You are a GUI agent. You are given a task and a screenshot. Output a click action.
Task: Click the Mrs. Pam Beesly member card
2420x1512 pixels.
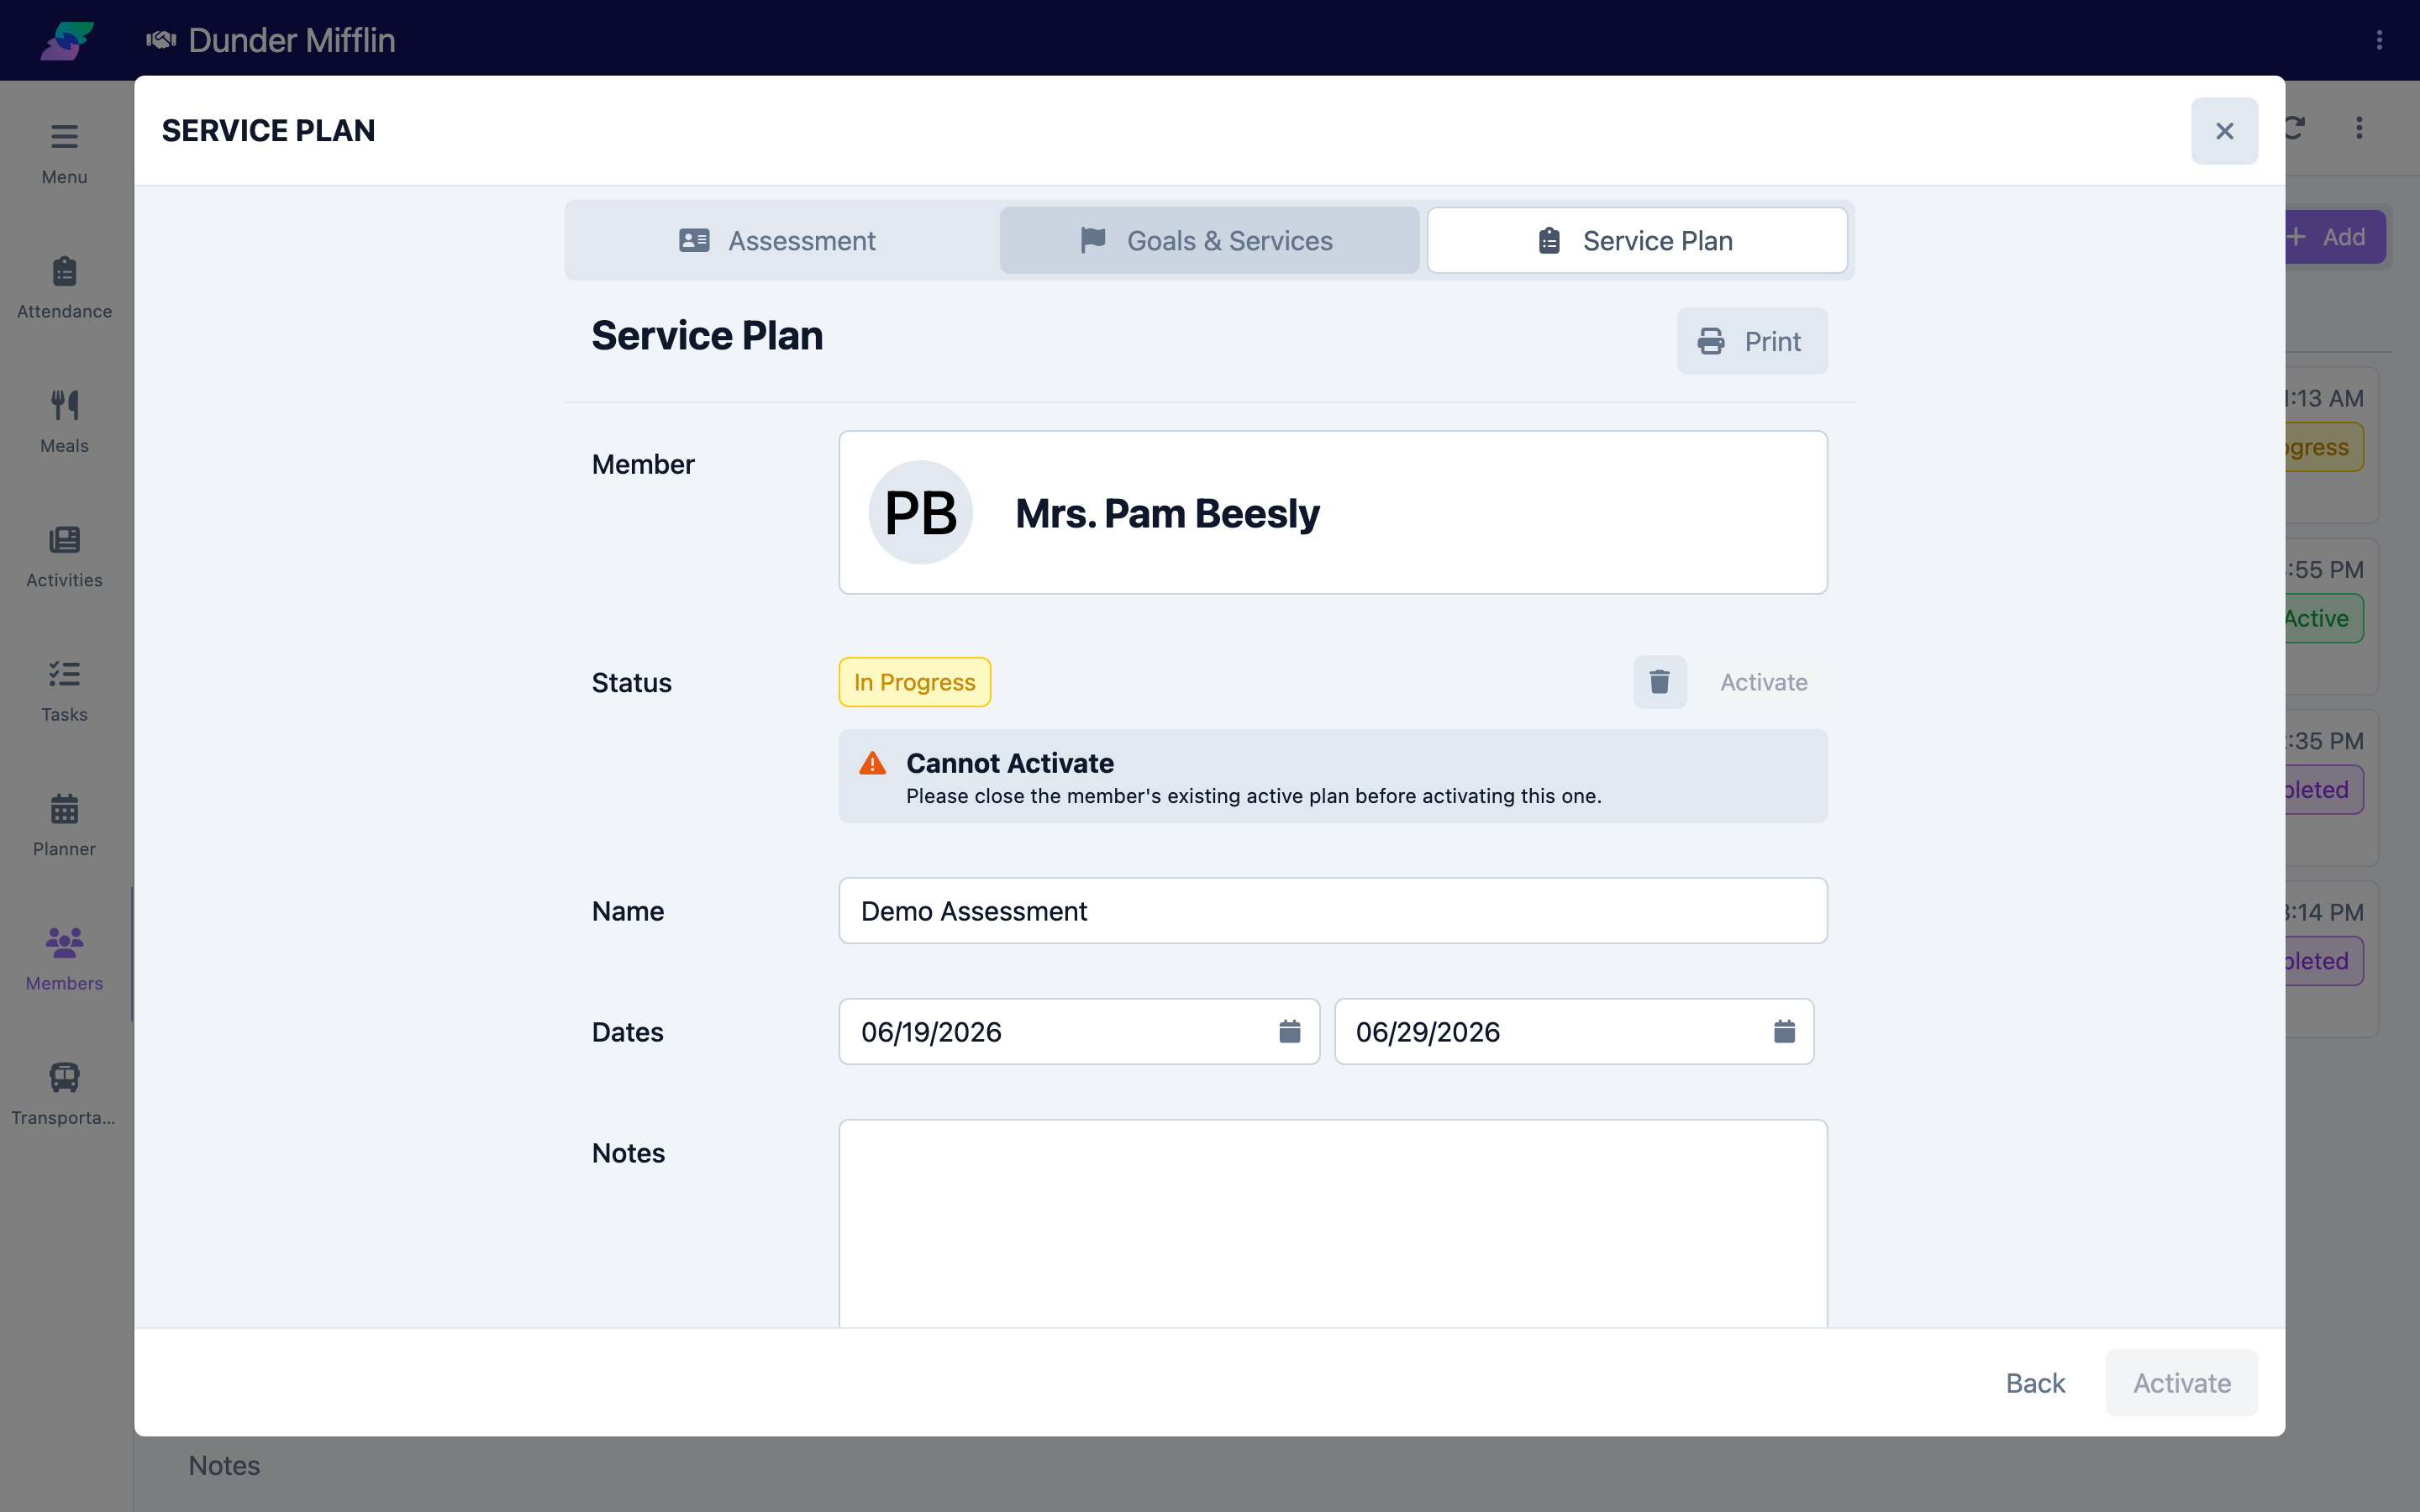tap(1332, 512)
